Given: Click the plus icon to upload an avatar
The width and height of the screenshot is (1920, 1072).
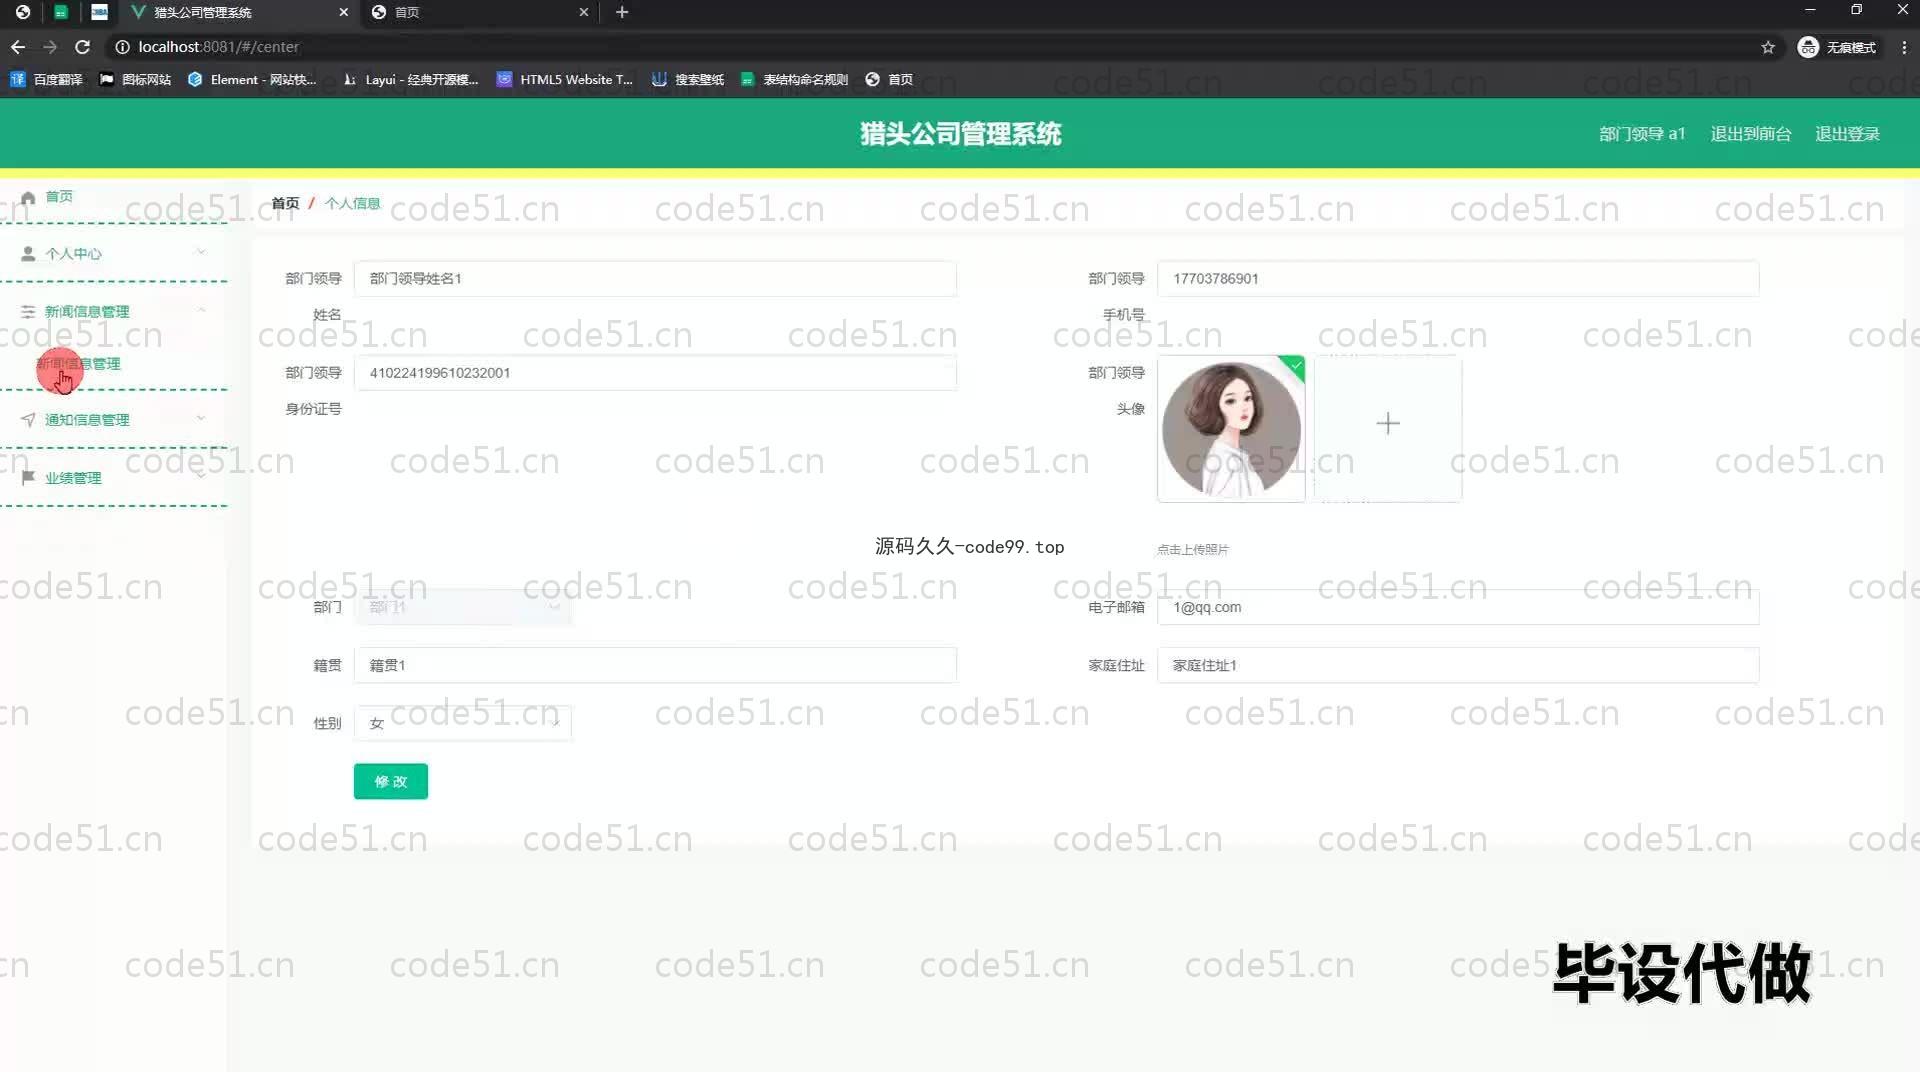Looking at the screenshot, I should tap(1388, 424).
